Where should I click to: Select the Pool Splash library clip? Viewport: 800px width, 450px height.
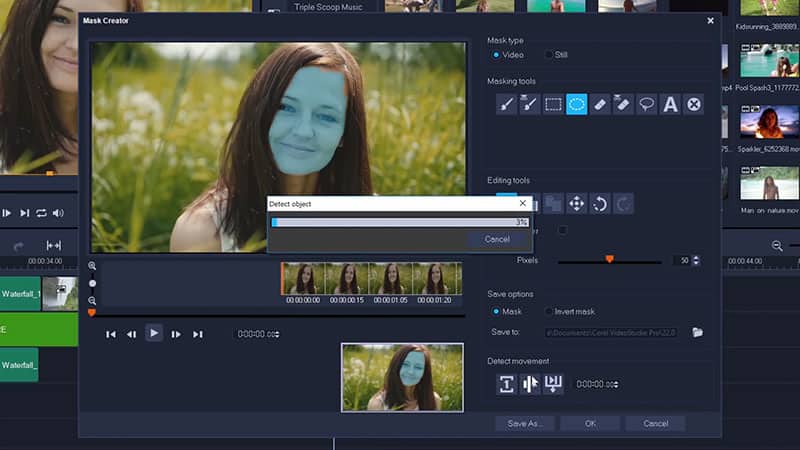pos(769,61)
